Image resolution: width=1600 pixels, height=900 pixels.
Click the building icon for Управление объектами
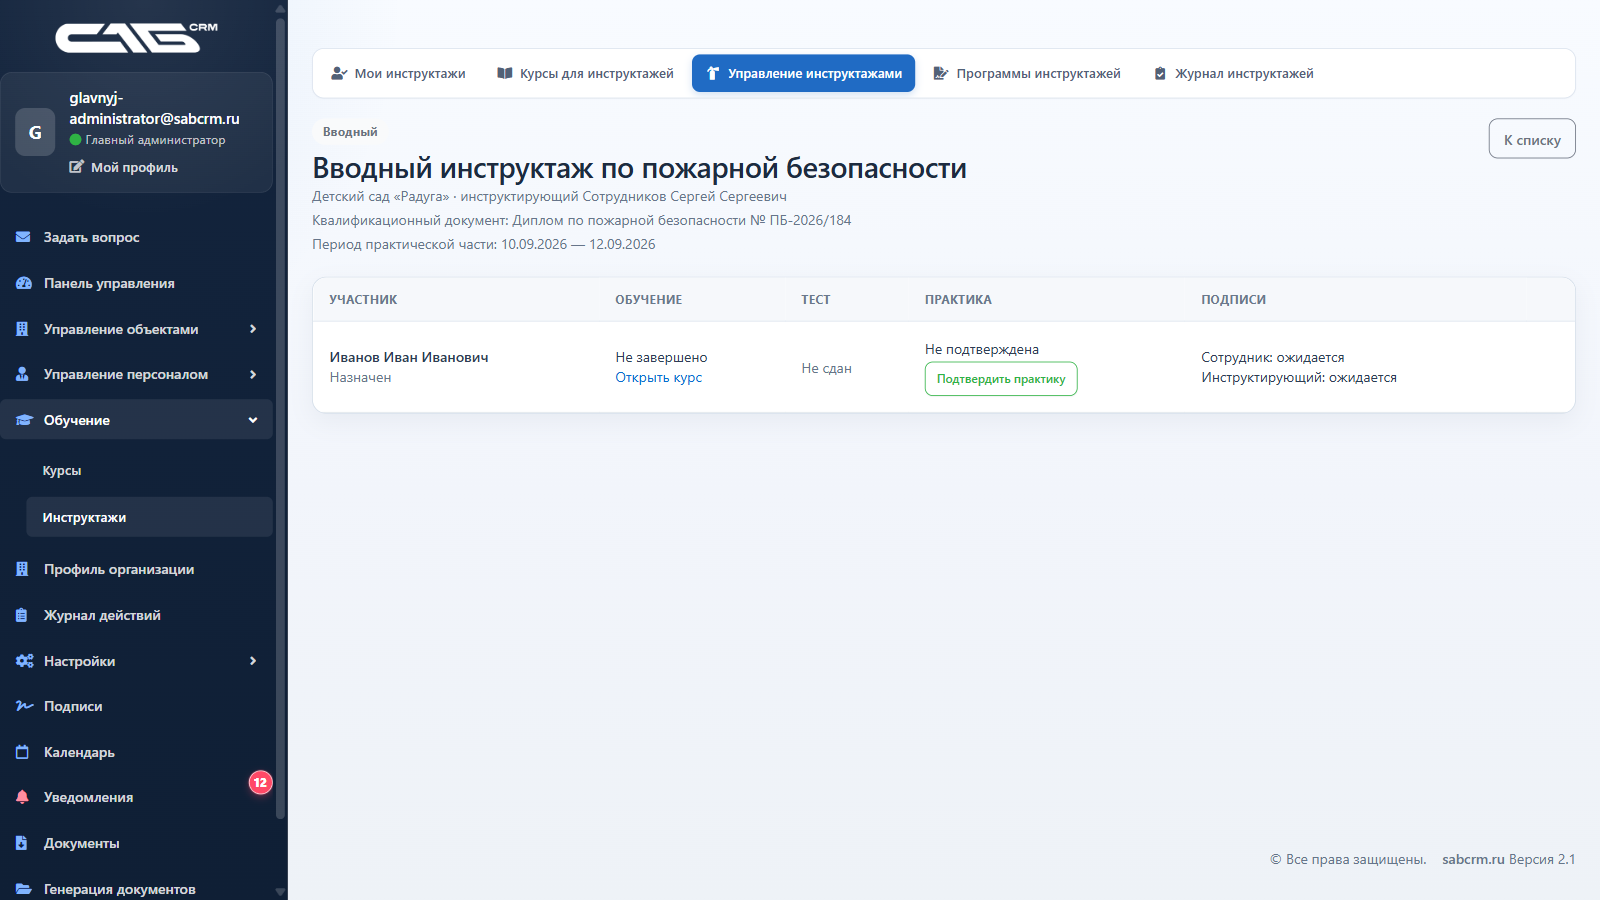(22, 329)
